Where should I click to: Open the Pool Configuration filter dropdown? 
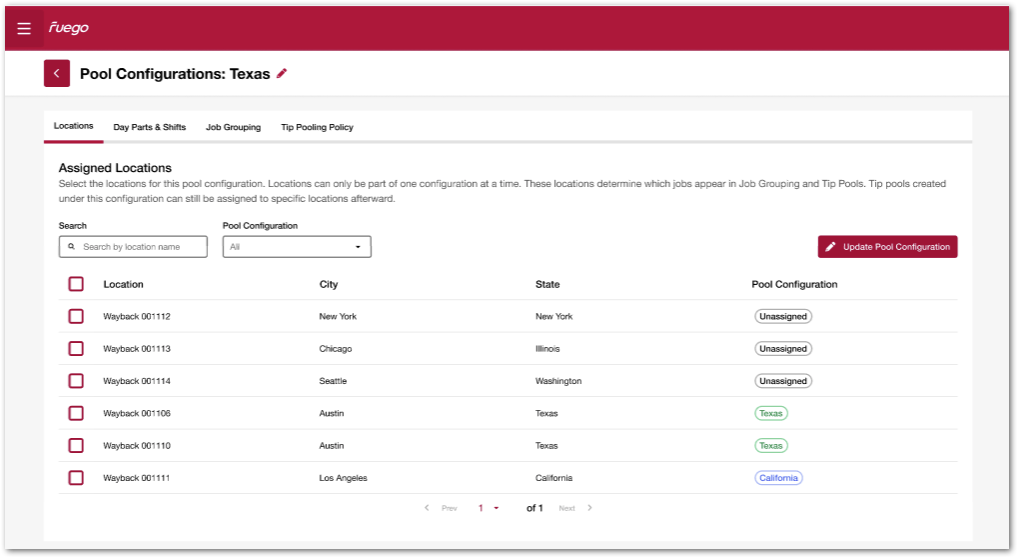point(296,247)
